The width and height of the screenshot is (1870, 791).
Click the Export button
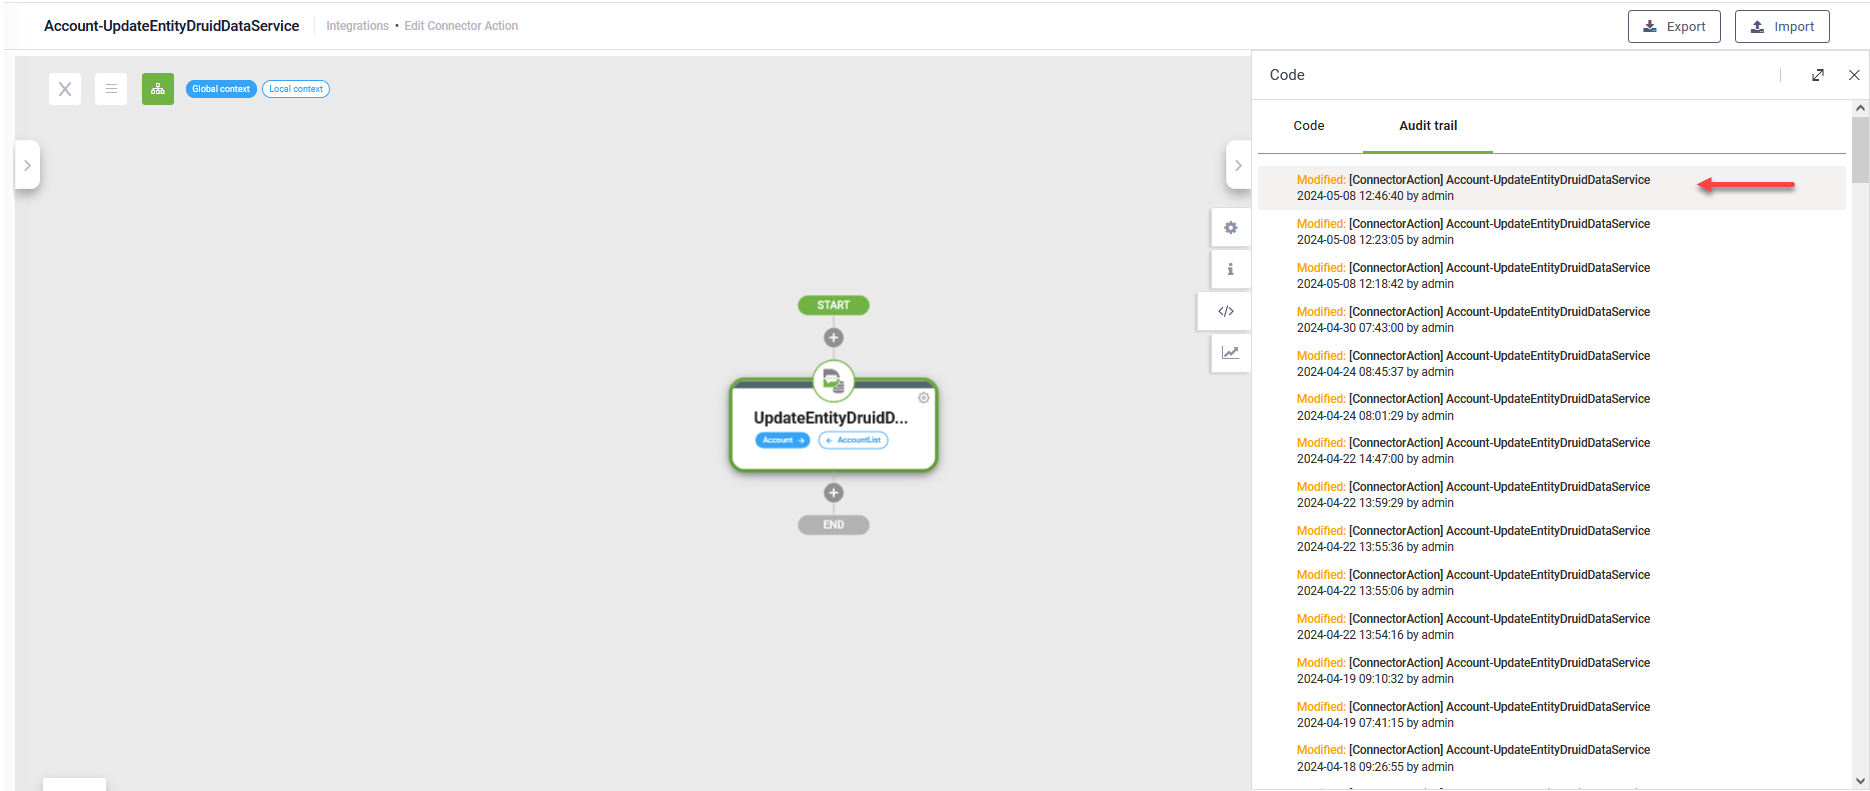[1674, 27]
